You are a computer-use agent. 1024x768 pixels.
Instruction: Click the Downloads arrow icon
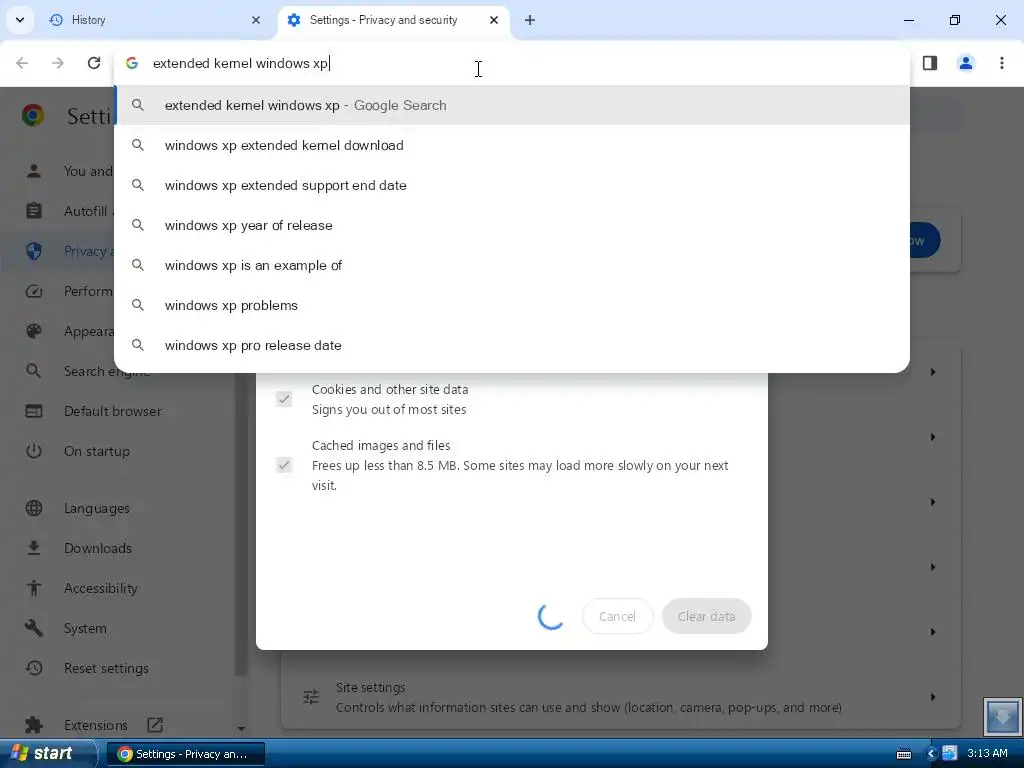click(34, 548)
